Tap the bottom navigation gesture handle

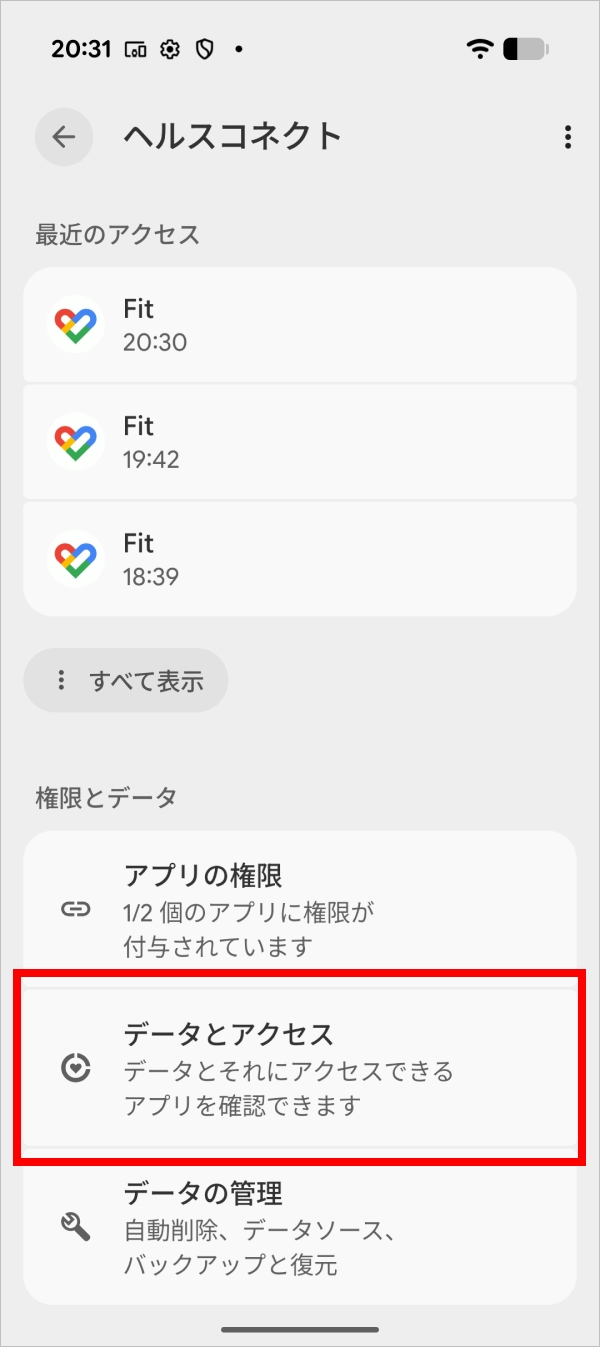pos(300,1329)
